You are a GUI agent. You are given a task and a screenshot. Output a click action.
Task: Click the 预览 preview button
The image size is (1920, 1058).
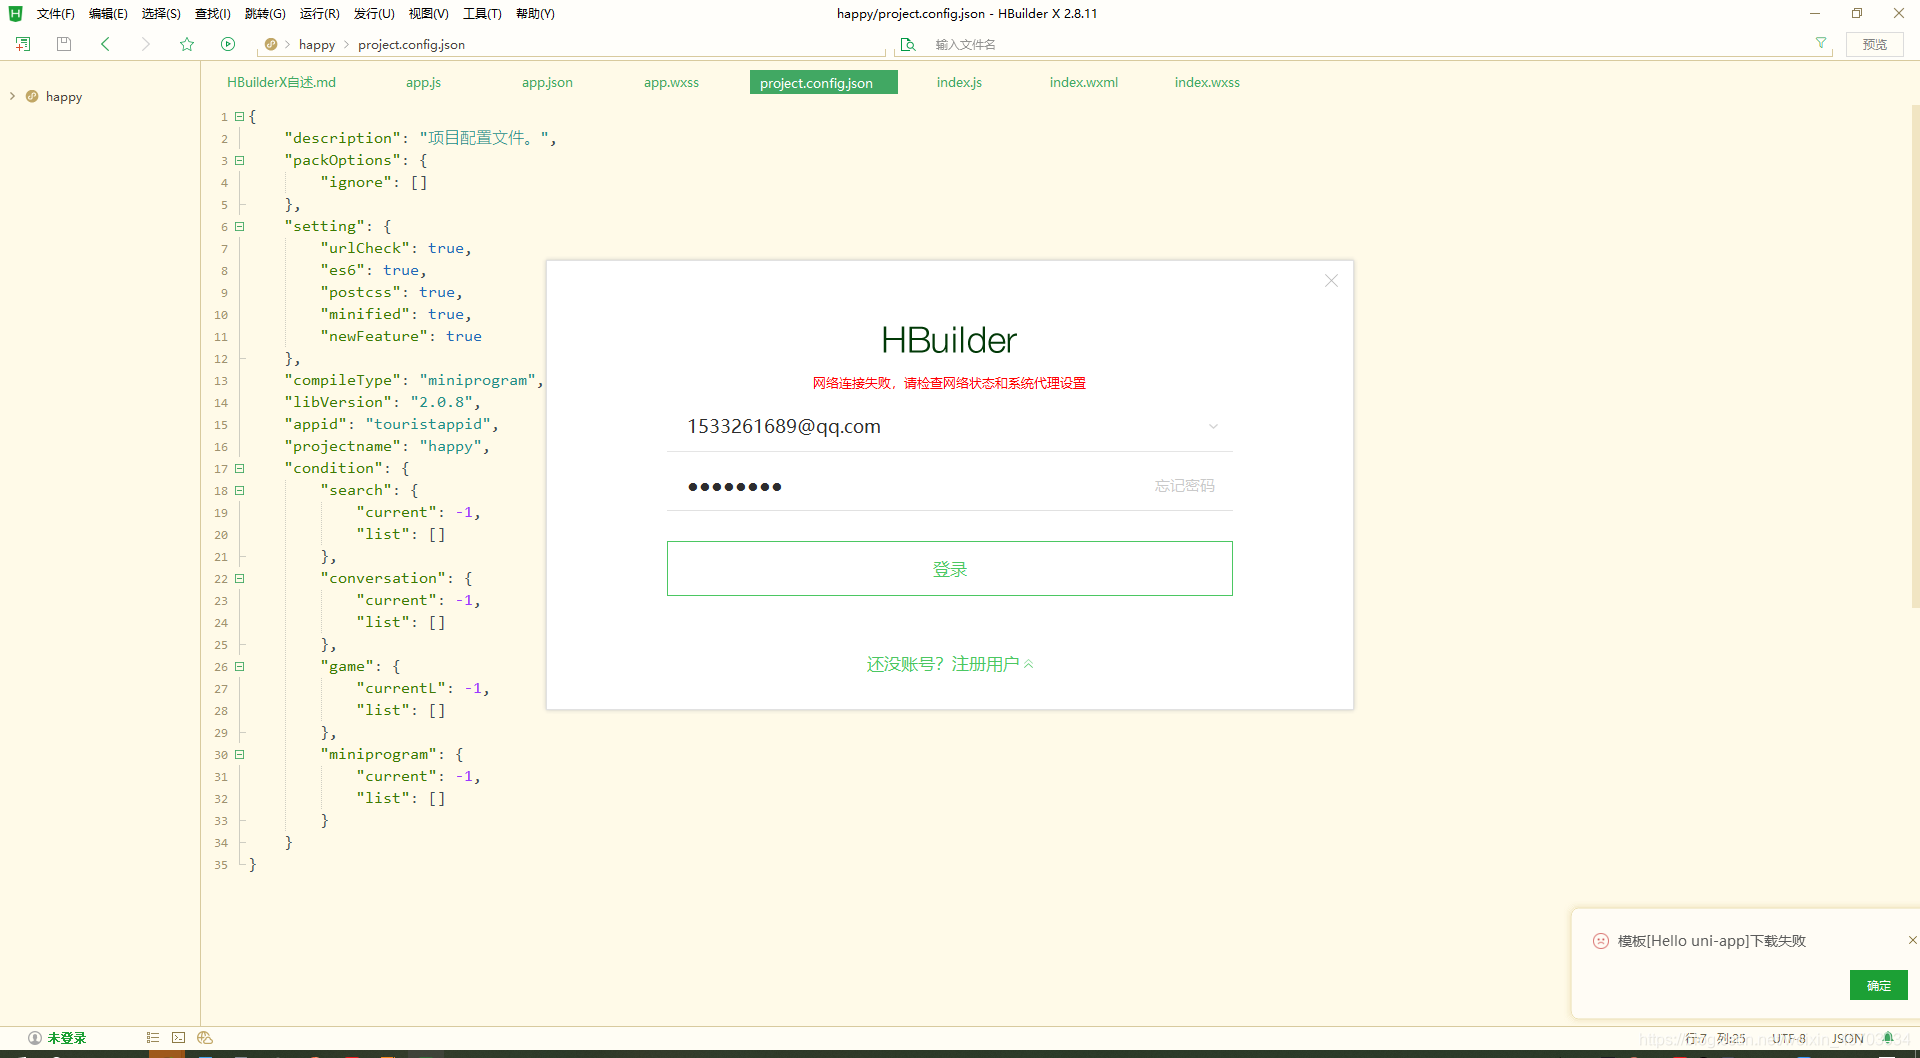point(1875,44)
